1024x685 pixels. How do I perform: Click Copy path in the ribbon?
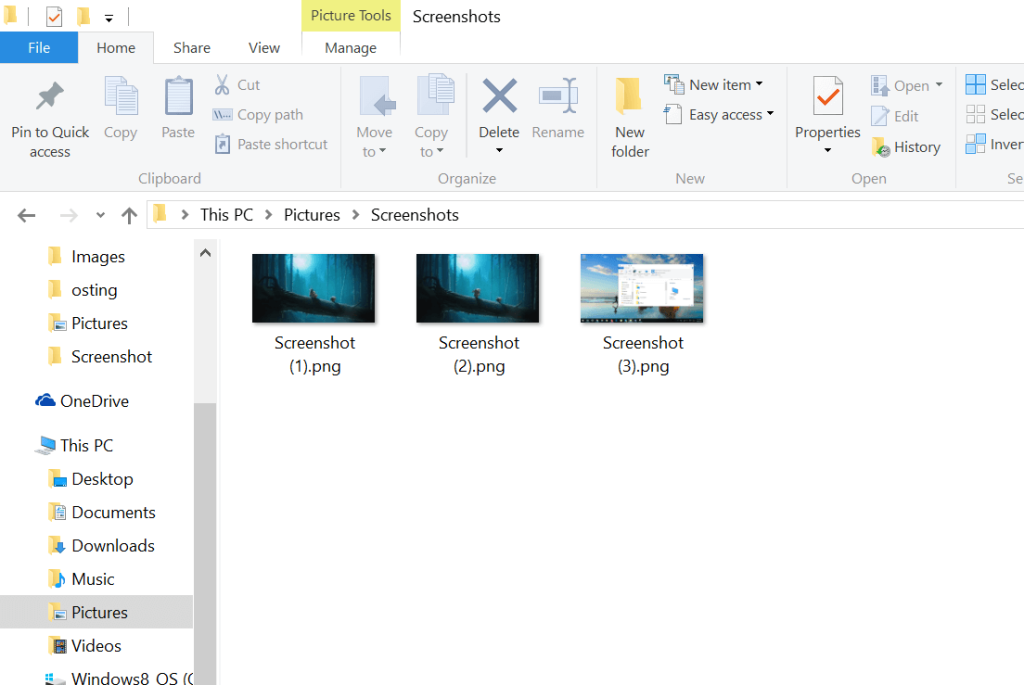(x=265, y=115)
